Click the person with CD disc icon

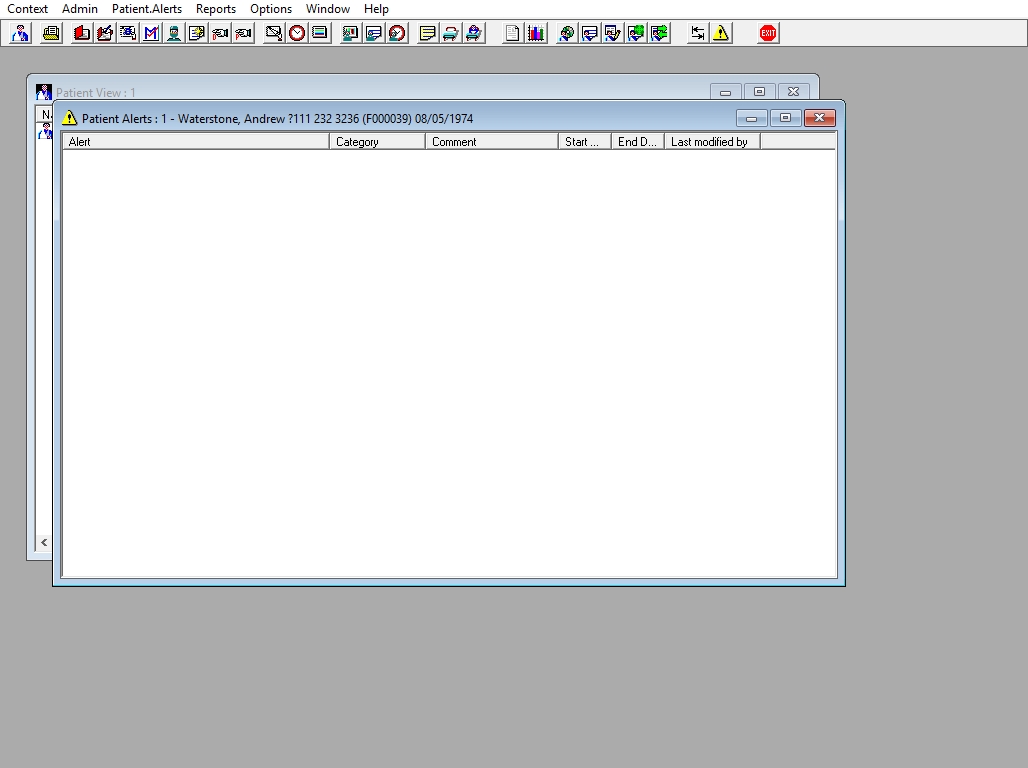coord(566,33)
